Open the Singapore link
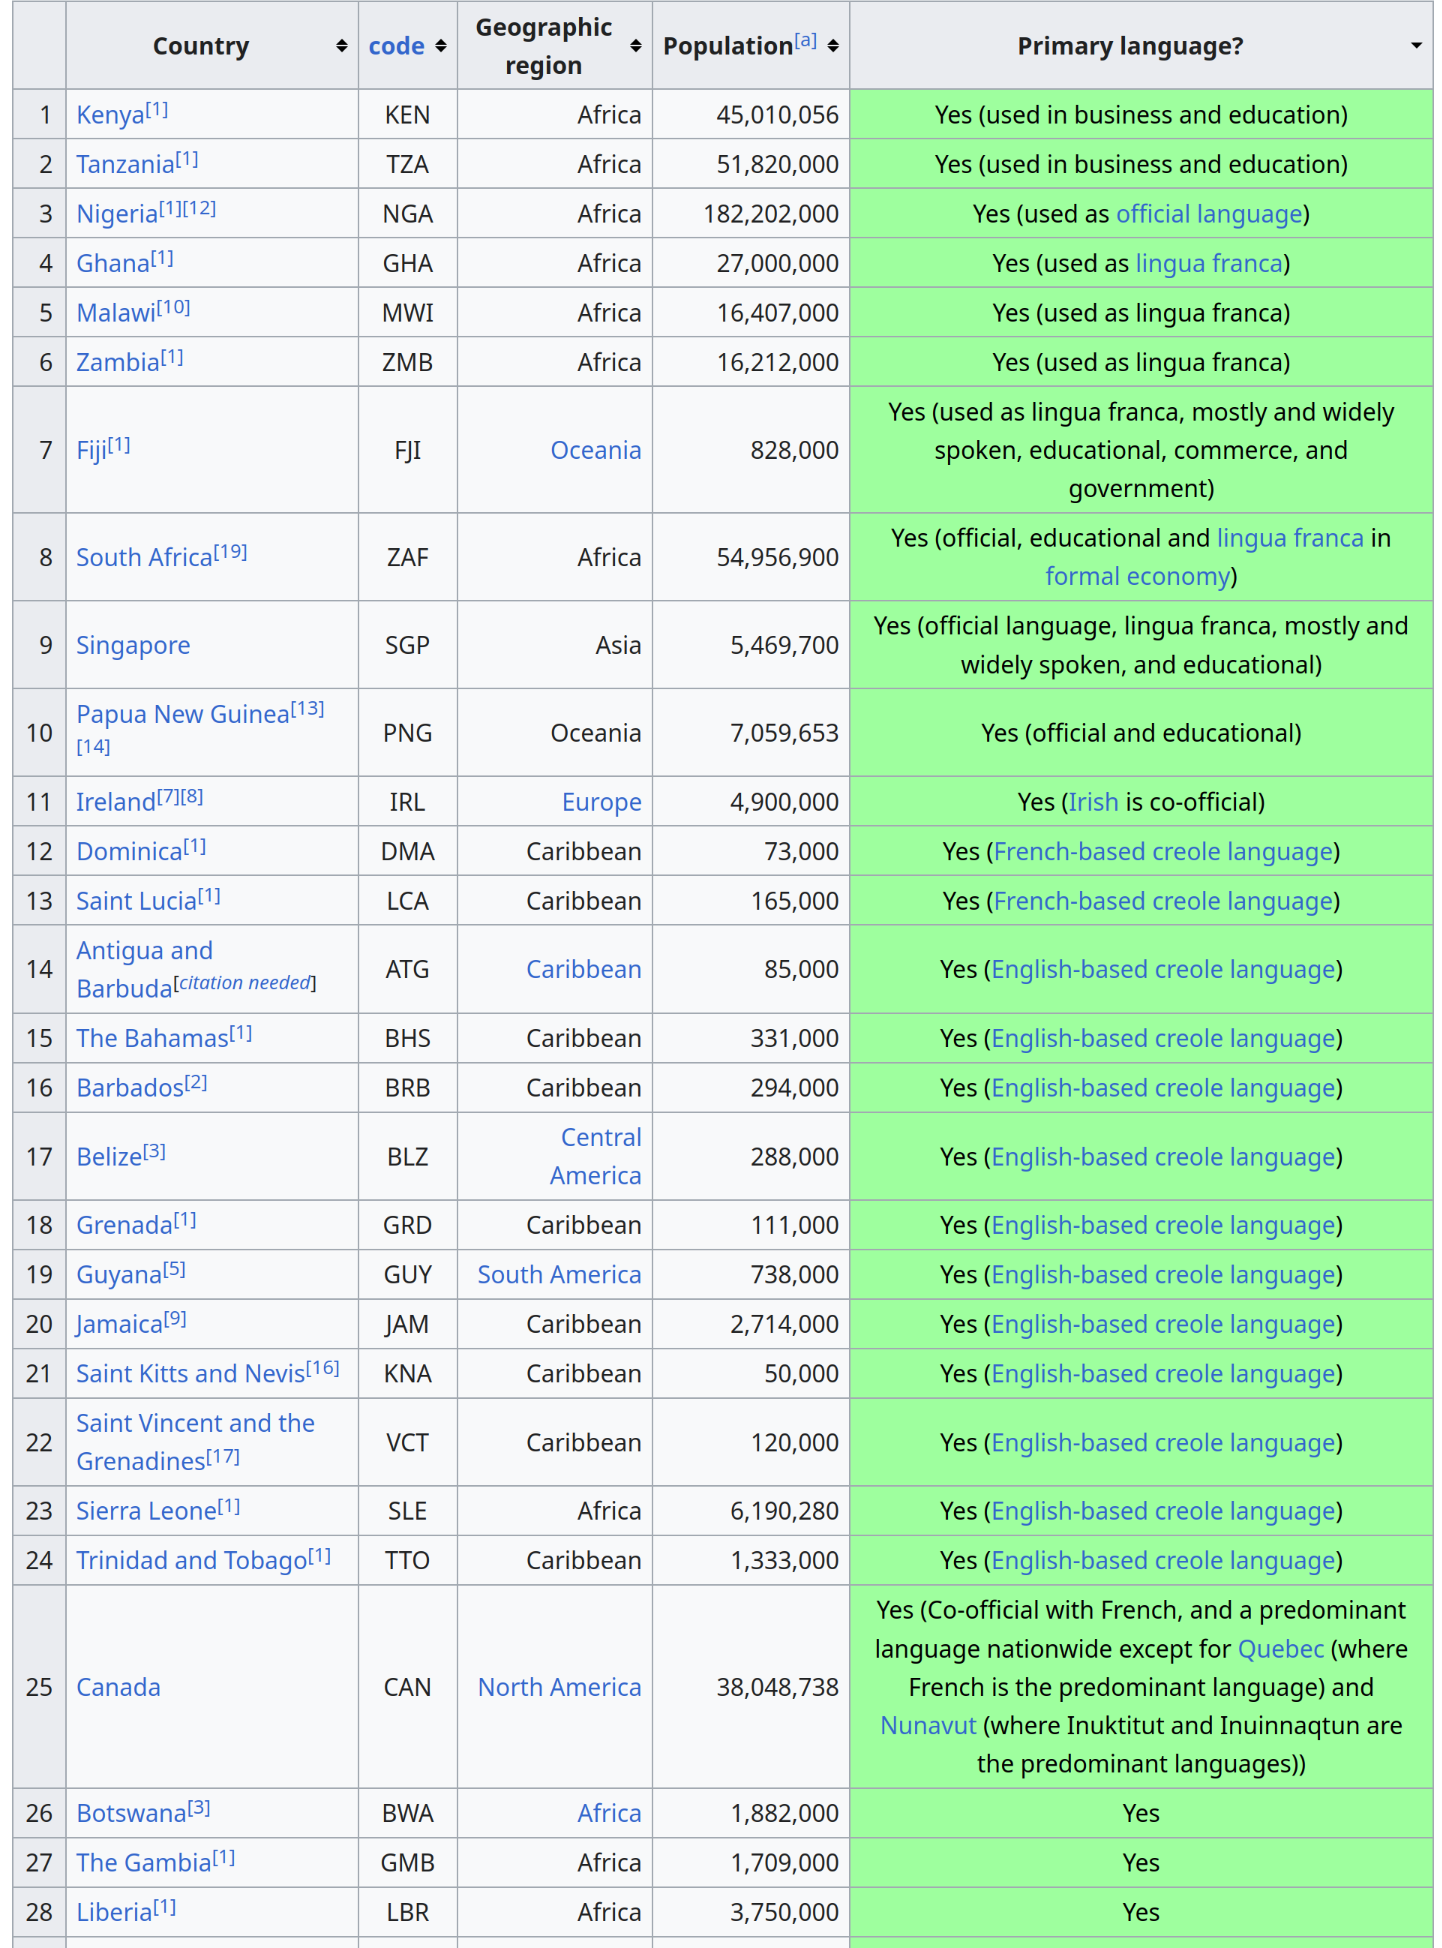This screenshot has height=1948, width=1442. [133, 645]
